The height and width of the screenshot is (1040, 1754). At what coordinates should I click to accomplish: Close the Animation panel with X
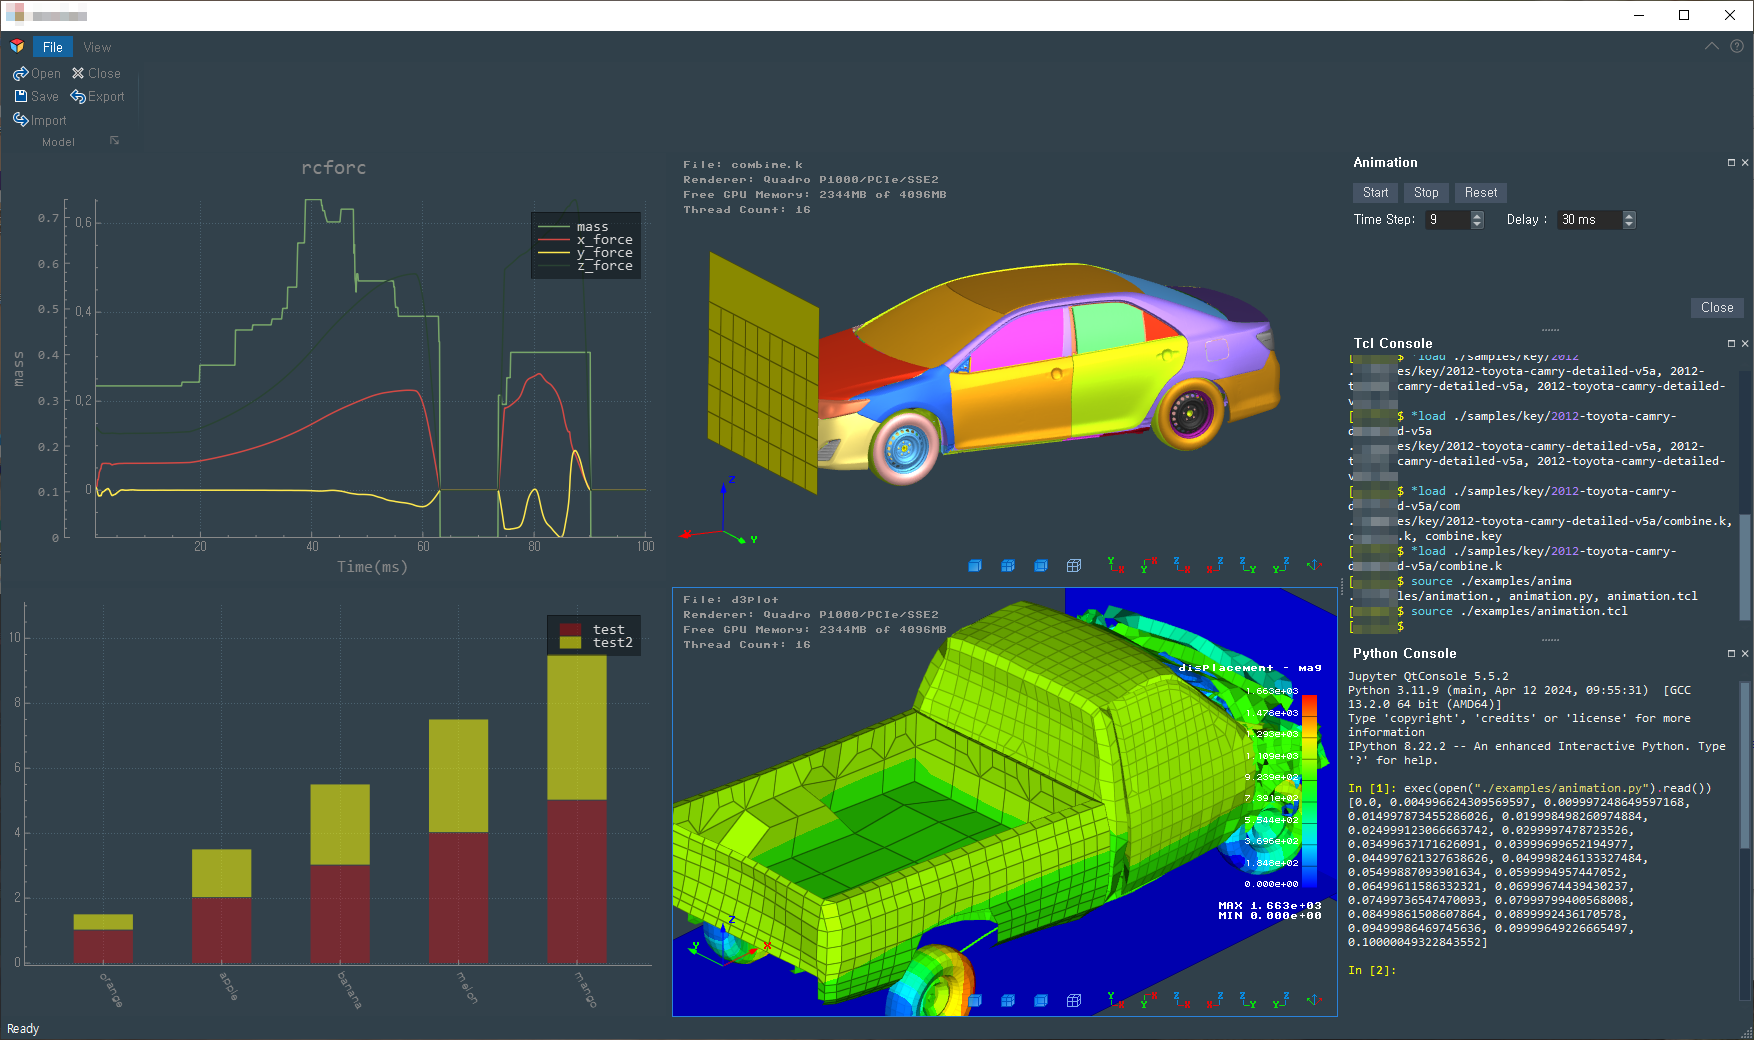pos(1745,163)
